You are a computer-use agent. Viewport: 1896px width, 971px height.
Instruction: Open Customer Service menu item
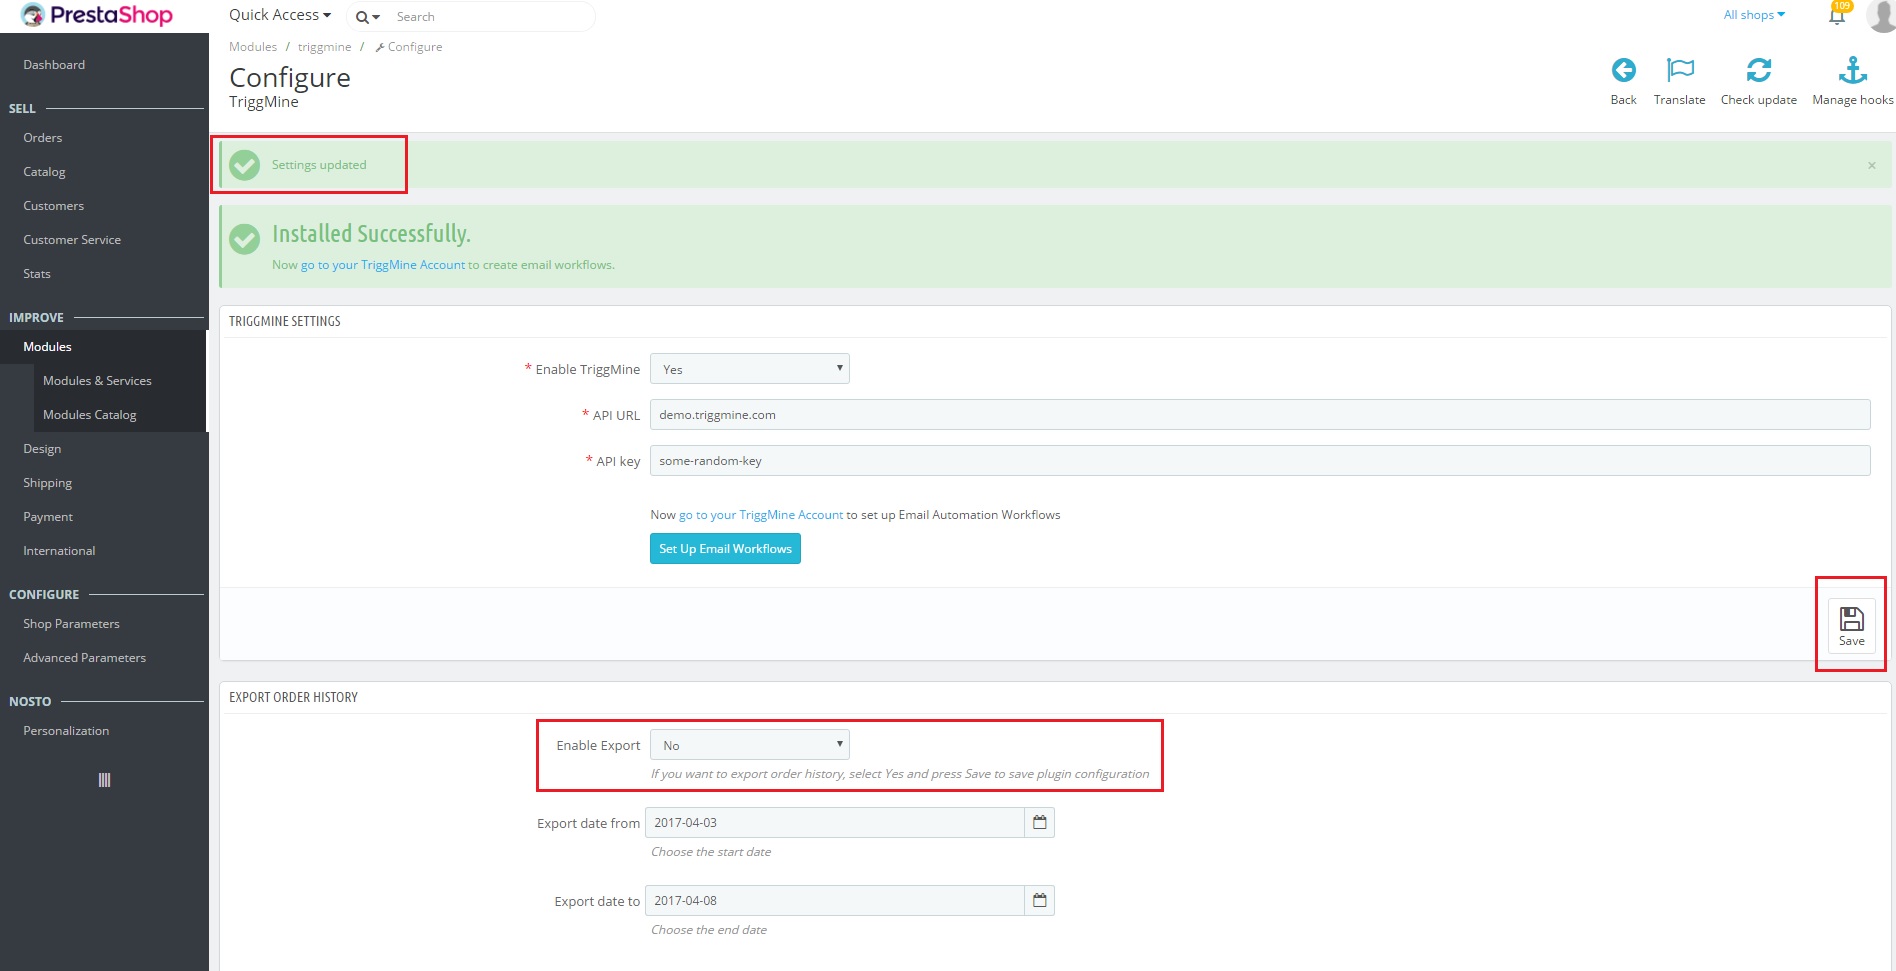tap(72, 240)
